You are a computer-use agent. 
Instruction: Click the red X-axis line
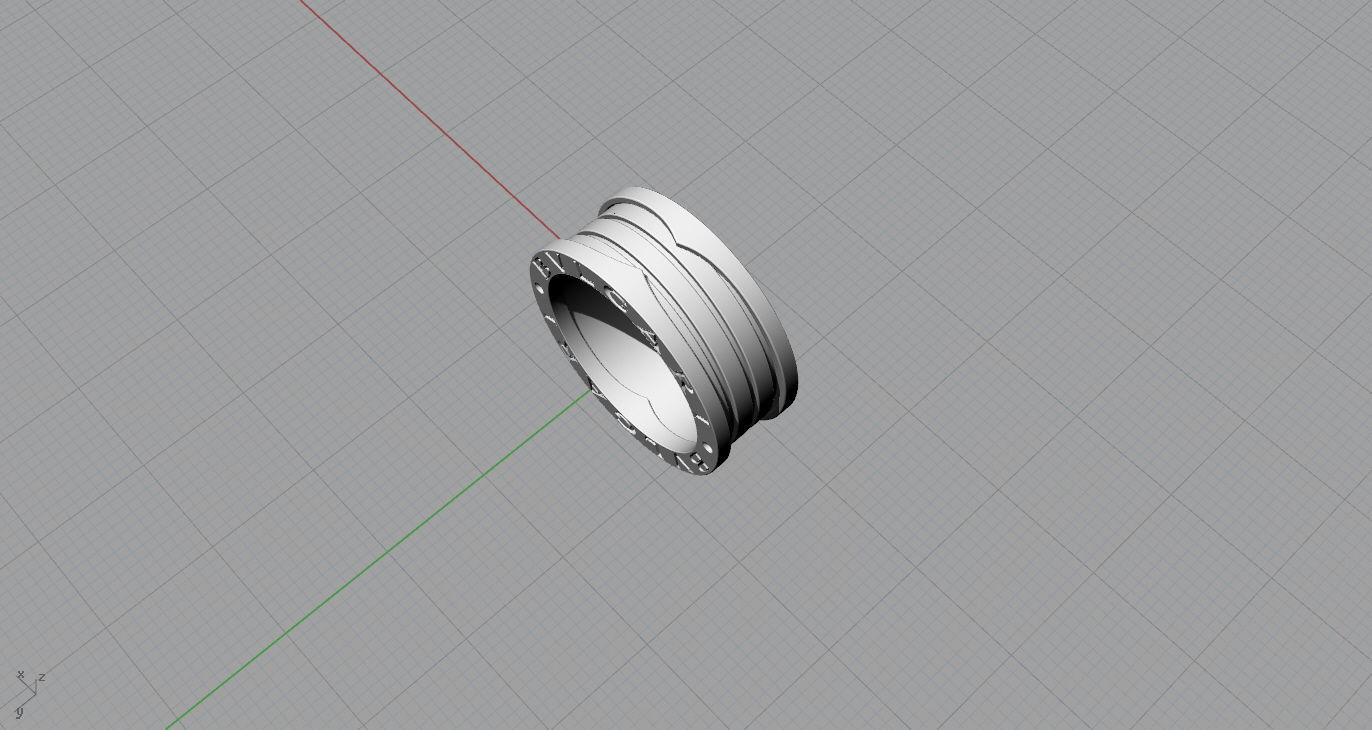click(x=430, y=120)
